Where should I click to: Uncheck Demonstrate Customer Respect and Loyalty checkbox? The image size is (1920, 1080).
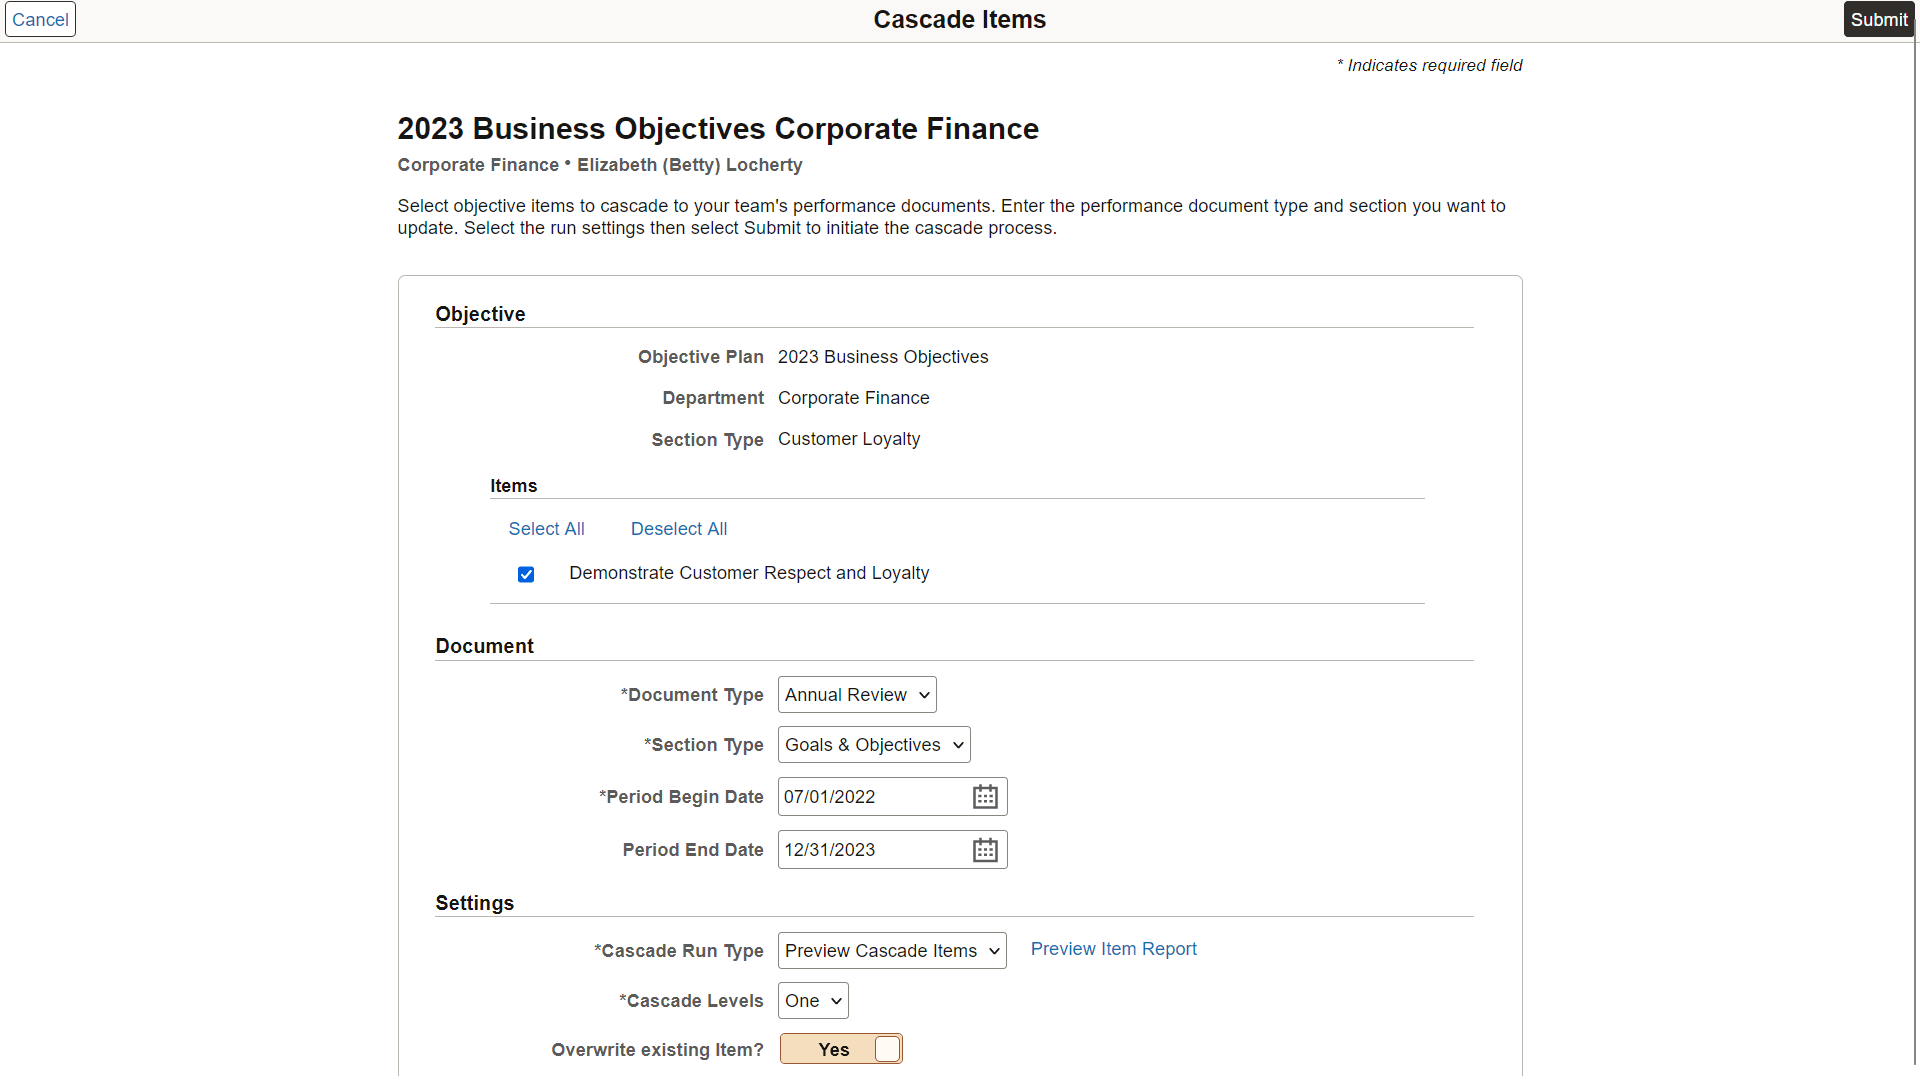pos(526,574)
